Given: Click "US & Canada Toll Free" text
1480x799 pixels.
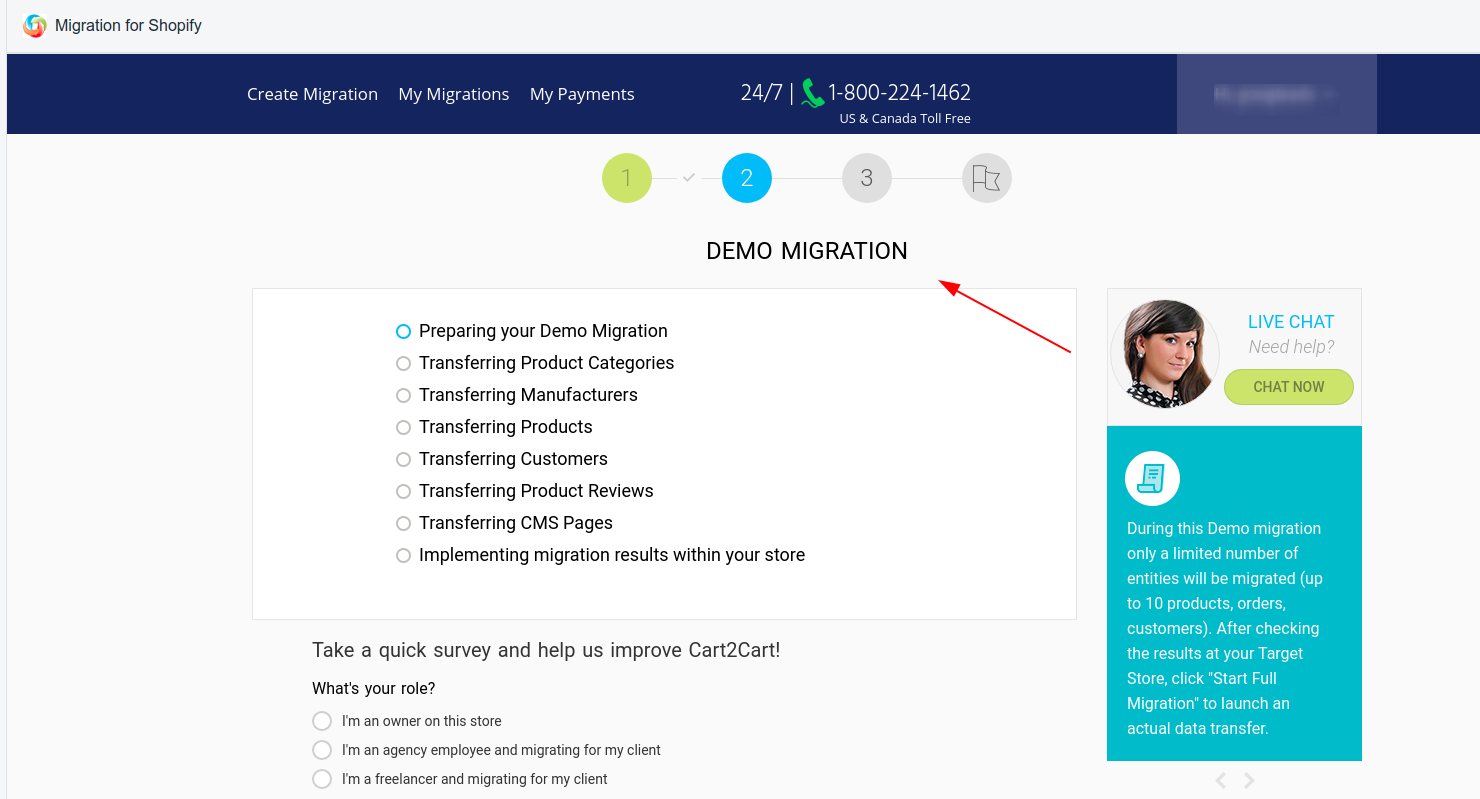Looking at the screenshot, I should coord(905,118).
